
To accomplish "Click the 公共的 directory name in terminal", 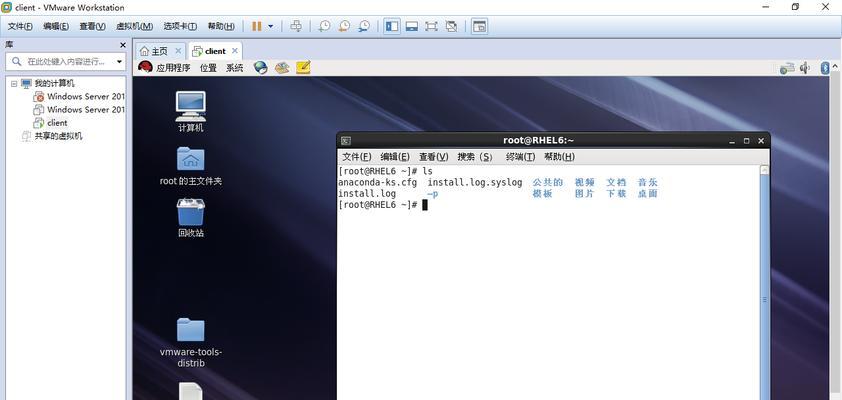I will click(x=548, y=183).
